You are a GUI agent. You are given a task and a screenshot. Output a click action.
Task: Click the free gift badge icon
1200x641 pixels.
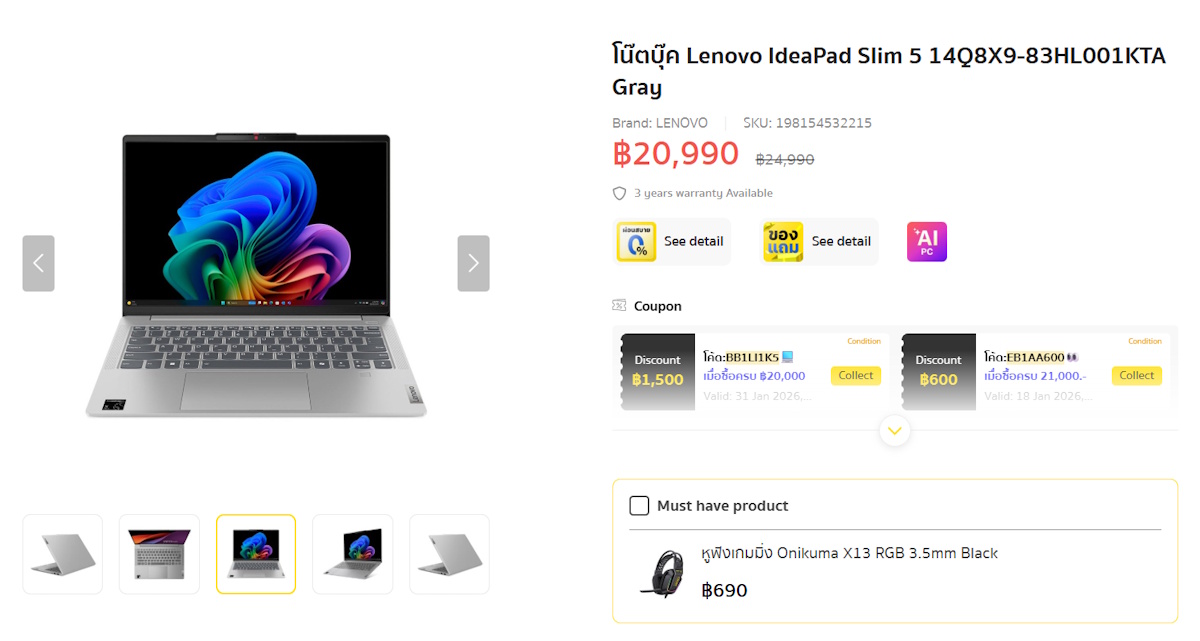pos(783,242)
